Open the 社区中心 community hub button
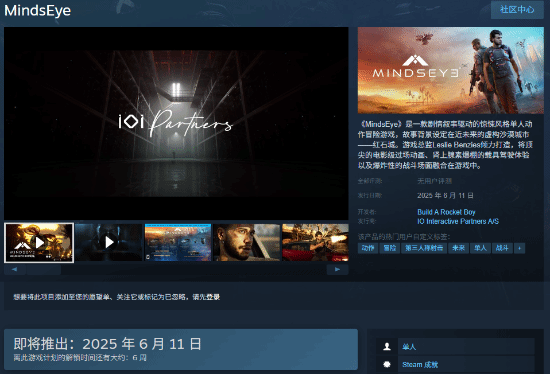 point(517,9)
